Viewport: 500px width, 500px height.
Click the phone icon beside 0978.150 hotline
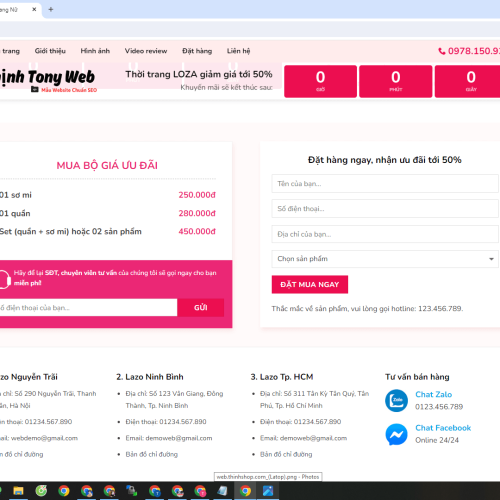pos(442,51)
